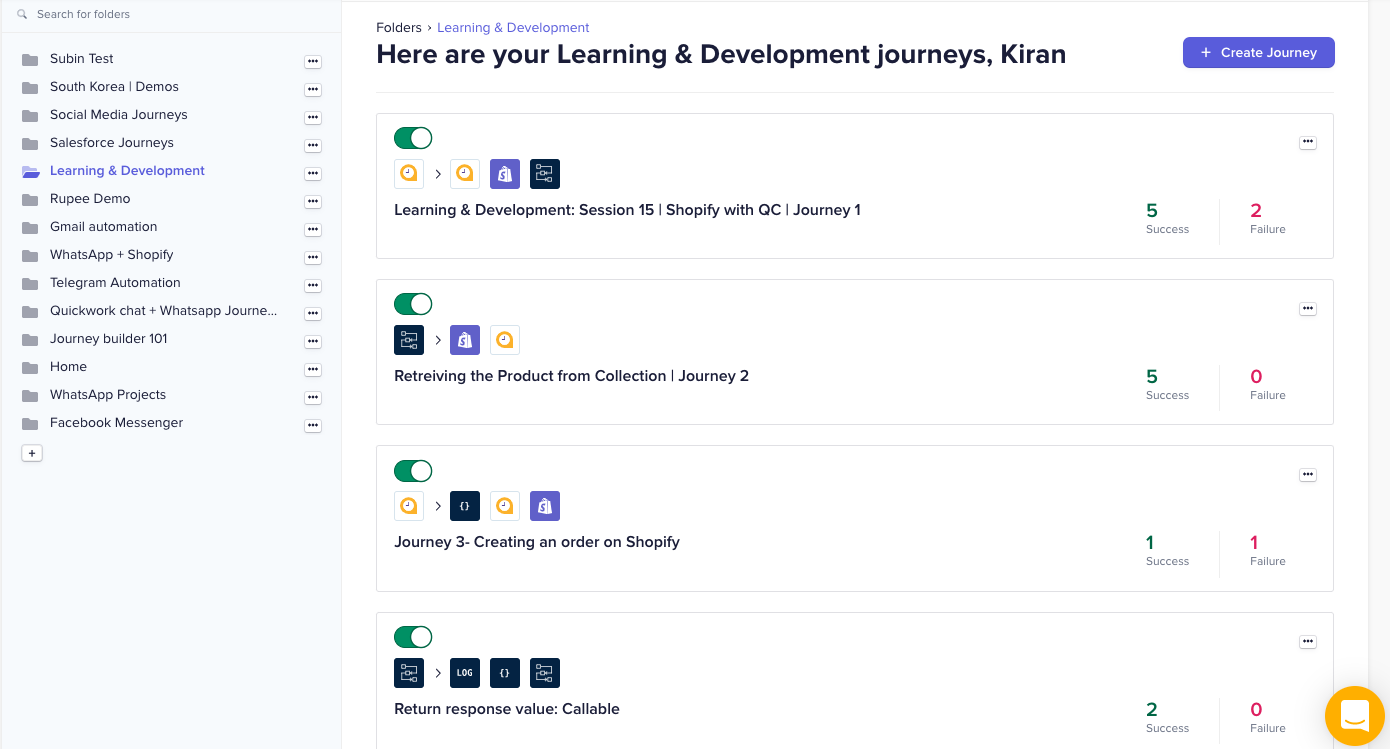Click the LOG step icon in Callable journey

tap(465, 673)
